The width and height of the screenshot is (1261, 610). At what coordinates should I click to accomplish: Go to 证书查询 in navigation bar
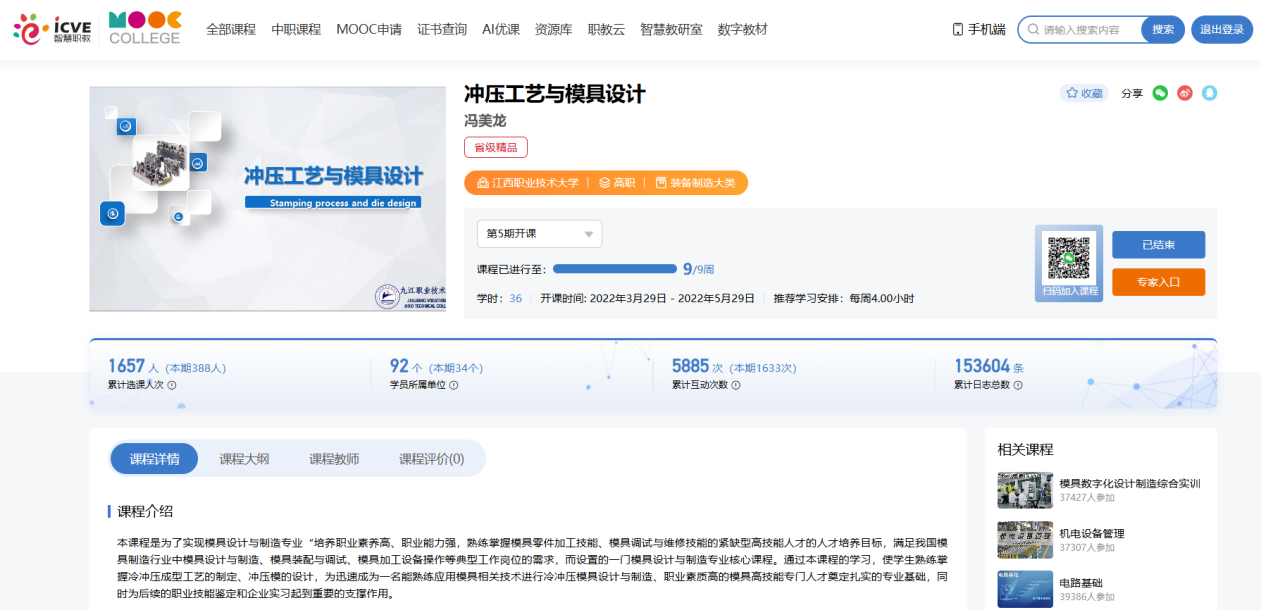pos(442,30)
